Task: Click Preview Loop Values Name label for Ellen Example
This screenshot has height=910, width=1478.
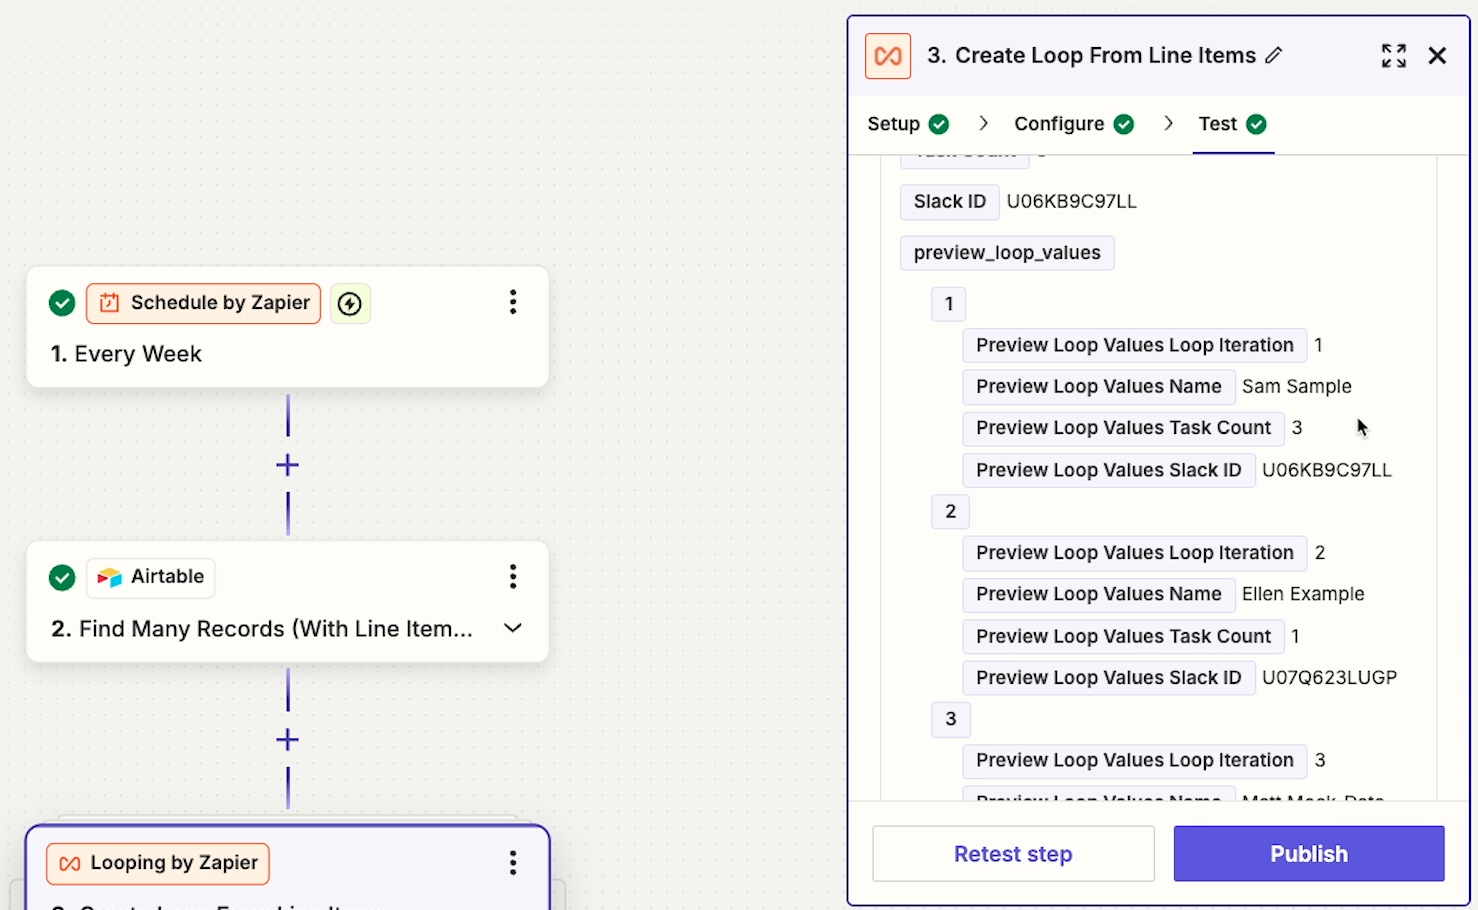Action: (1099, 594)
